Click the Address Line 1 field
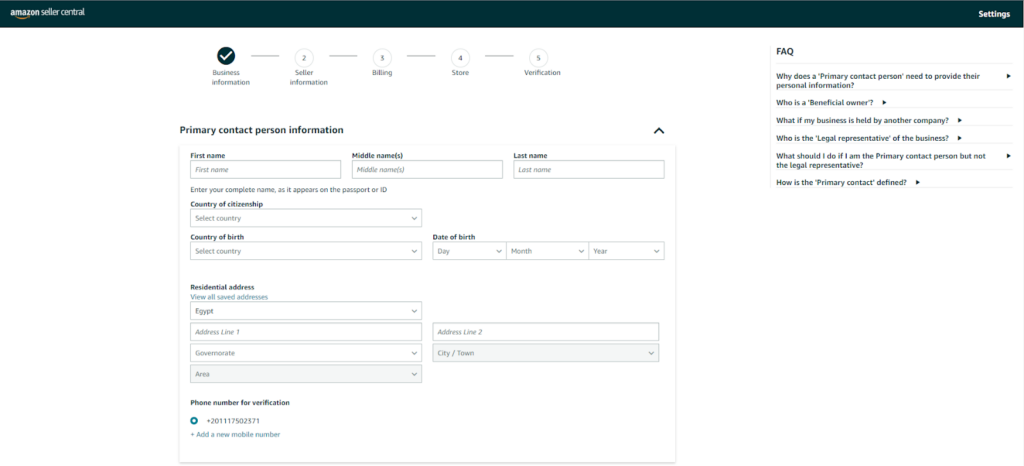 pyautogui.click(x=306, y=332)
